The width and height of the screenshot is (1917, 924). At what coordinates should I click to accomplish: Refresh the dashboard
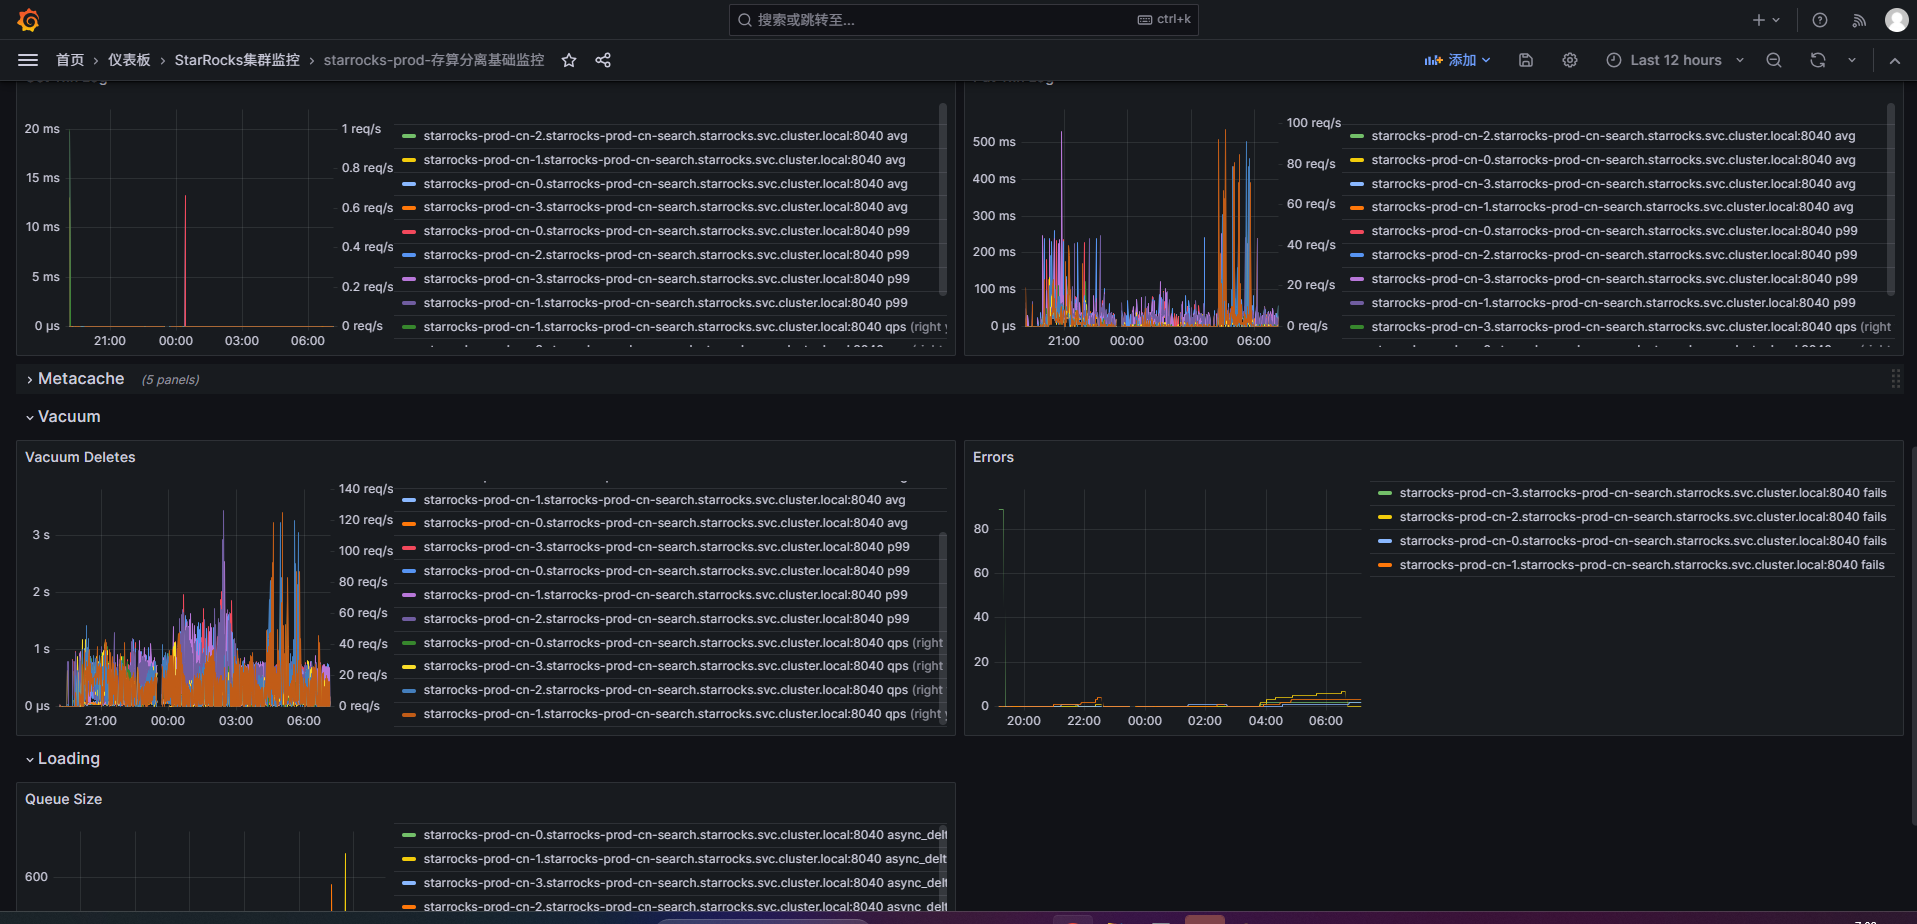pos(1818,60)
